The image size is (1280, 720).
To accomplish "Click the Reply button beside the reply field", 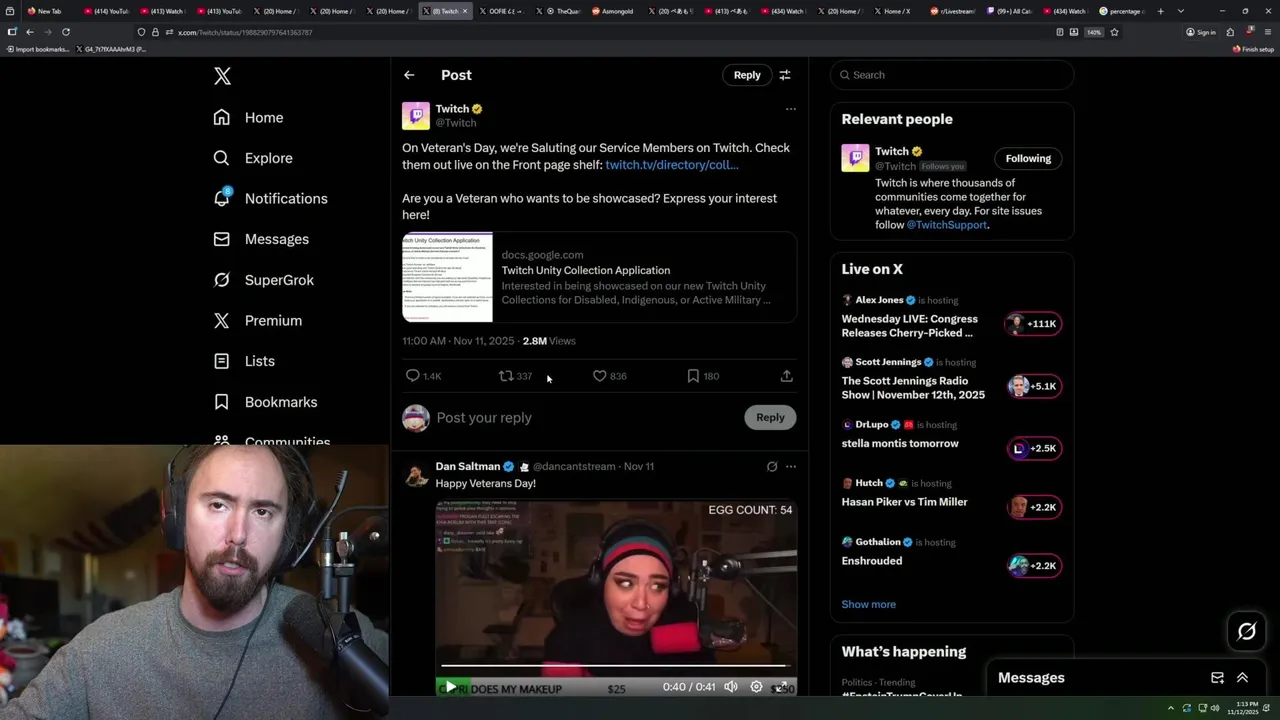I will tap(770, 418).
